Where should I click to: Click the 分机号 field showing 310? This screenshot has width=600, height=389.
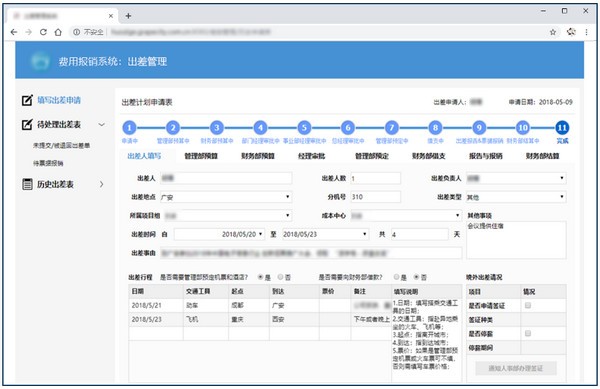[376, 197]
